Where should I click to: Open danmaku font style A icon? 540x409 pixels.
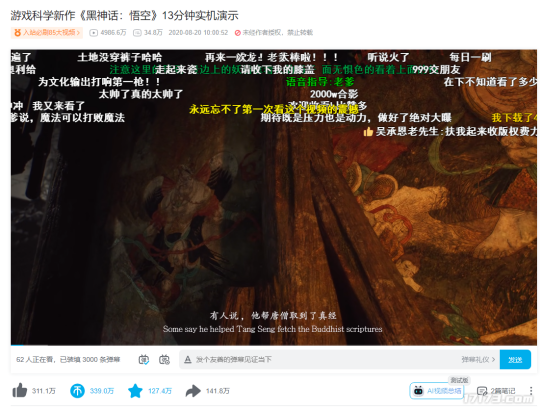tap(188, 359)
